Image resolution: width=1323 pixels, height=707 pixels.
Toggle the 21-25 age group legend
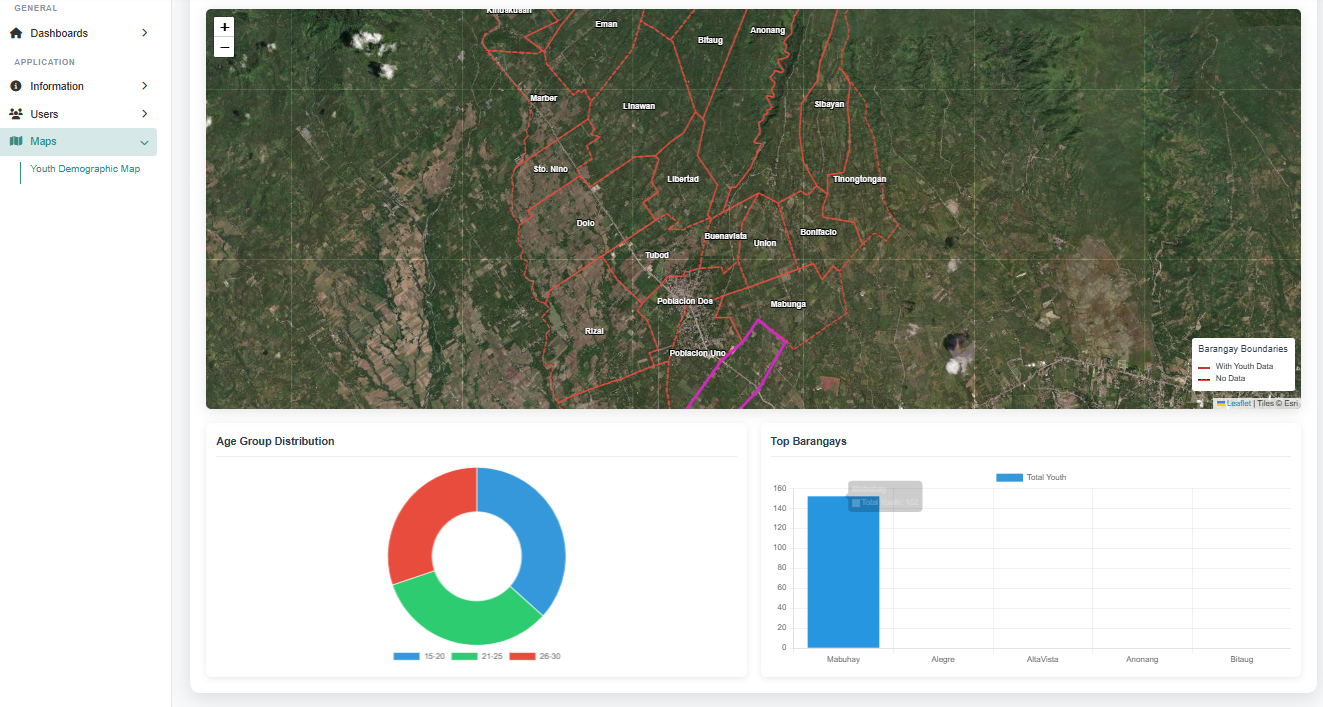476,656
